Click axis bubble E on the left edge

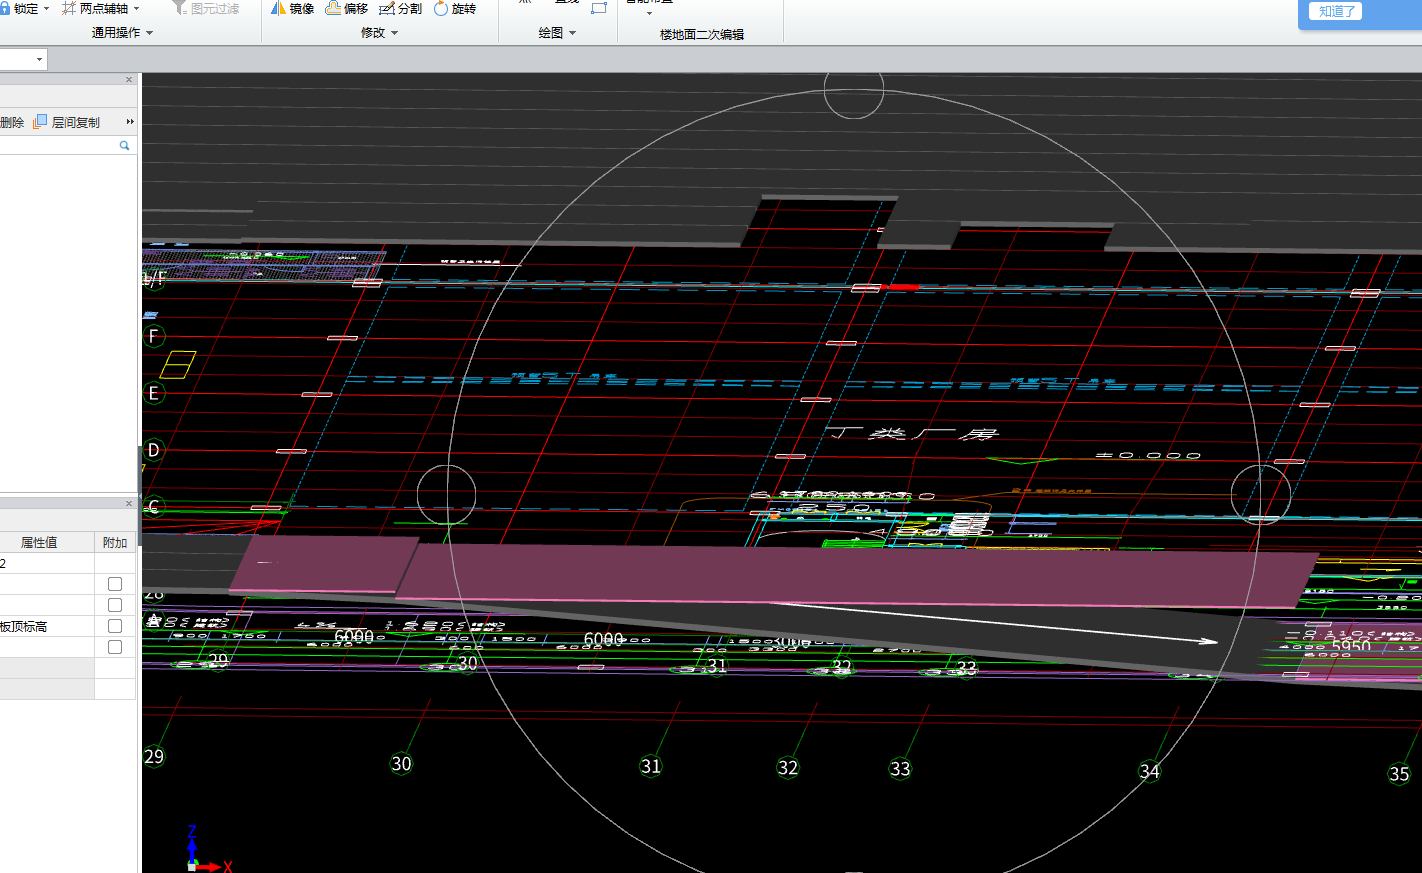(154, 393)
